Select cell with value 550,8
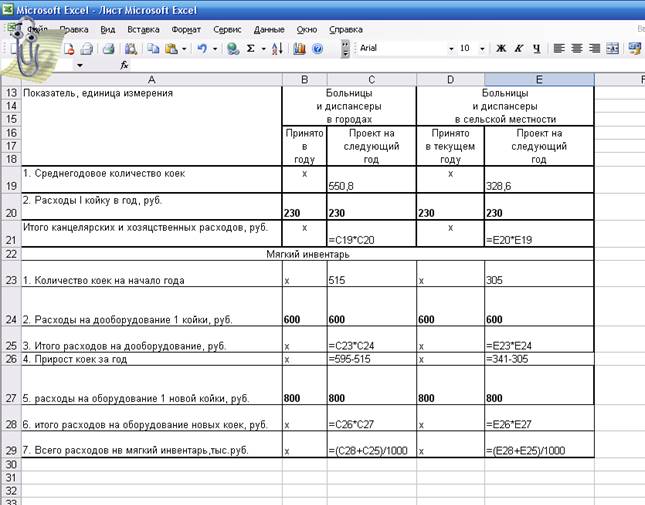The width and height of the screenshot is (645, 505). click(x=371, y=179)
